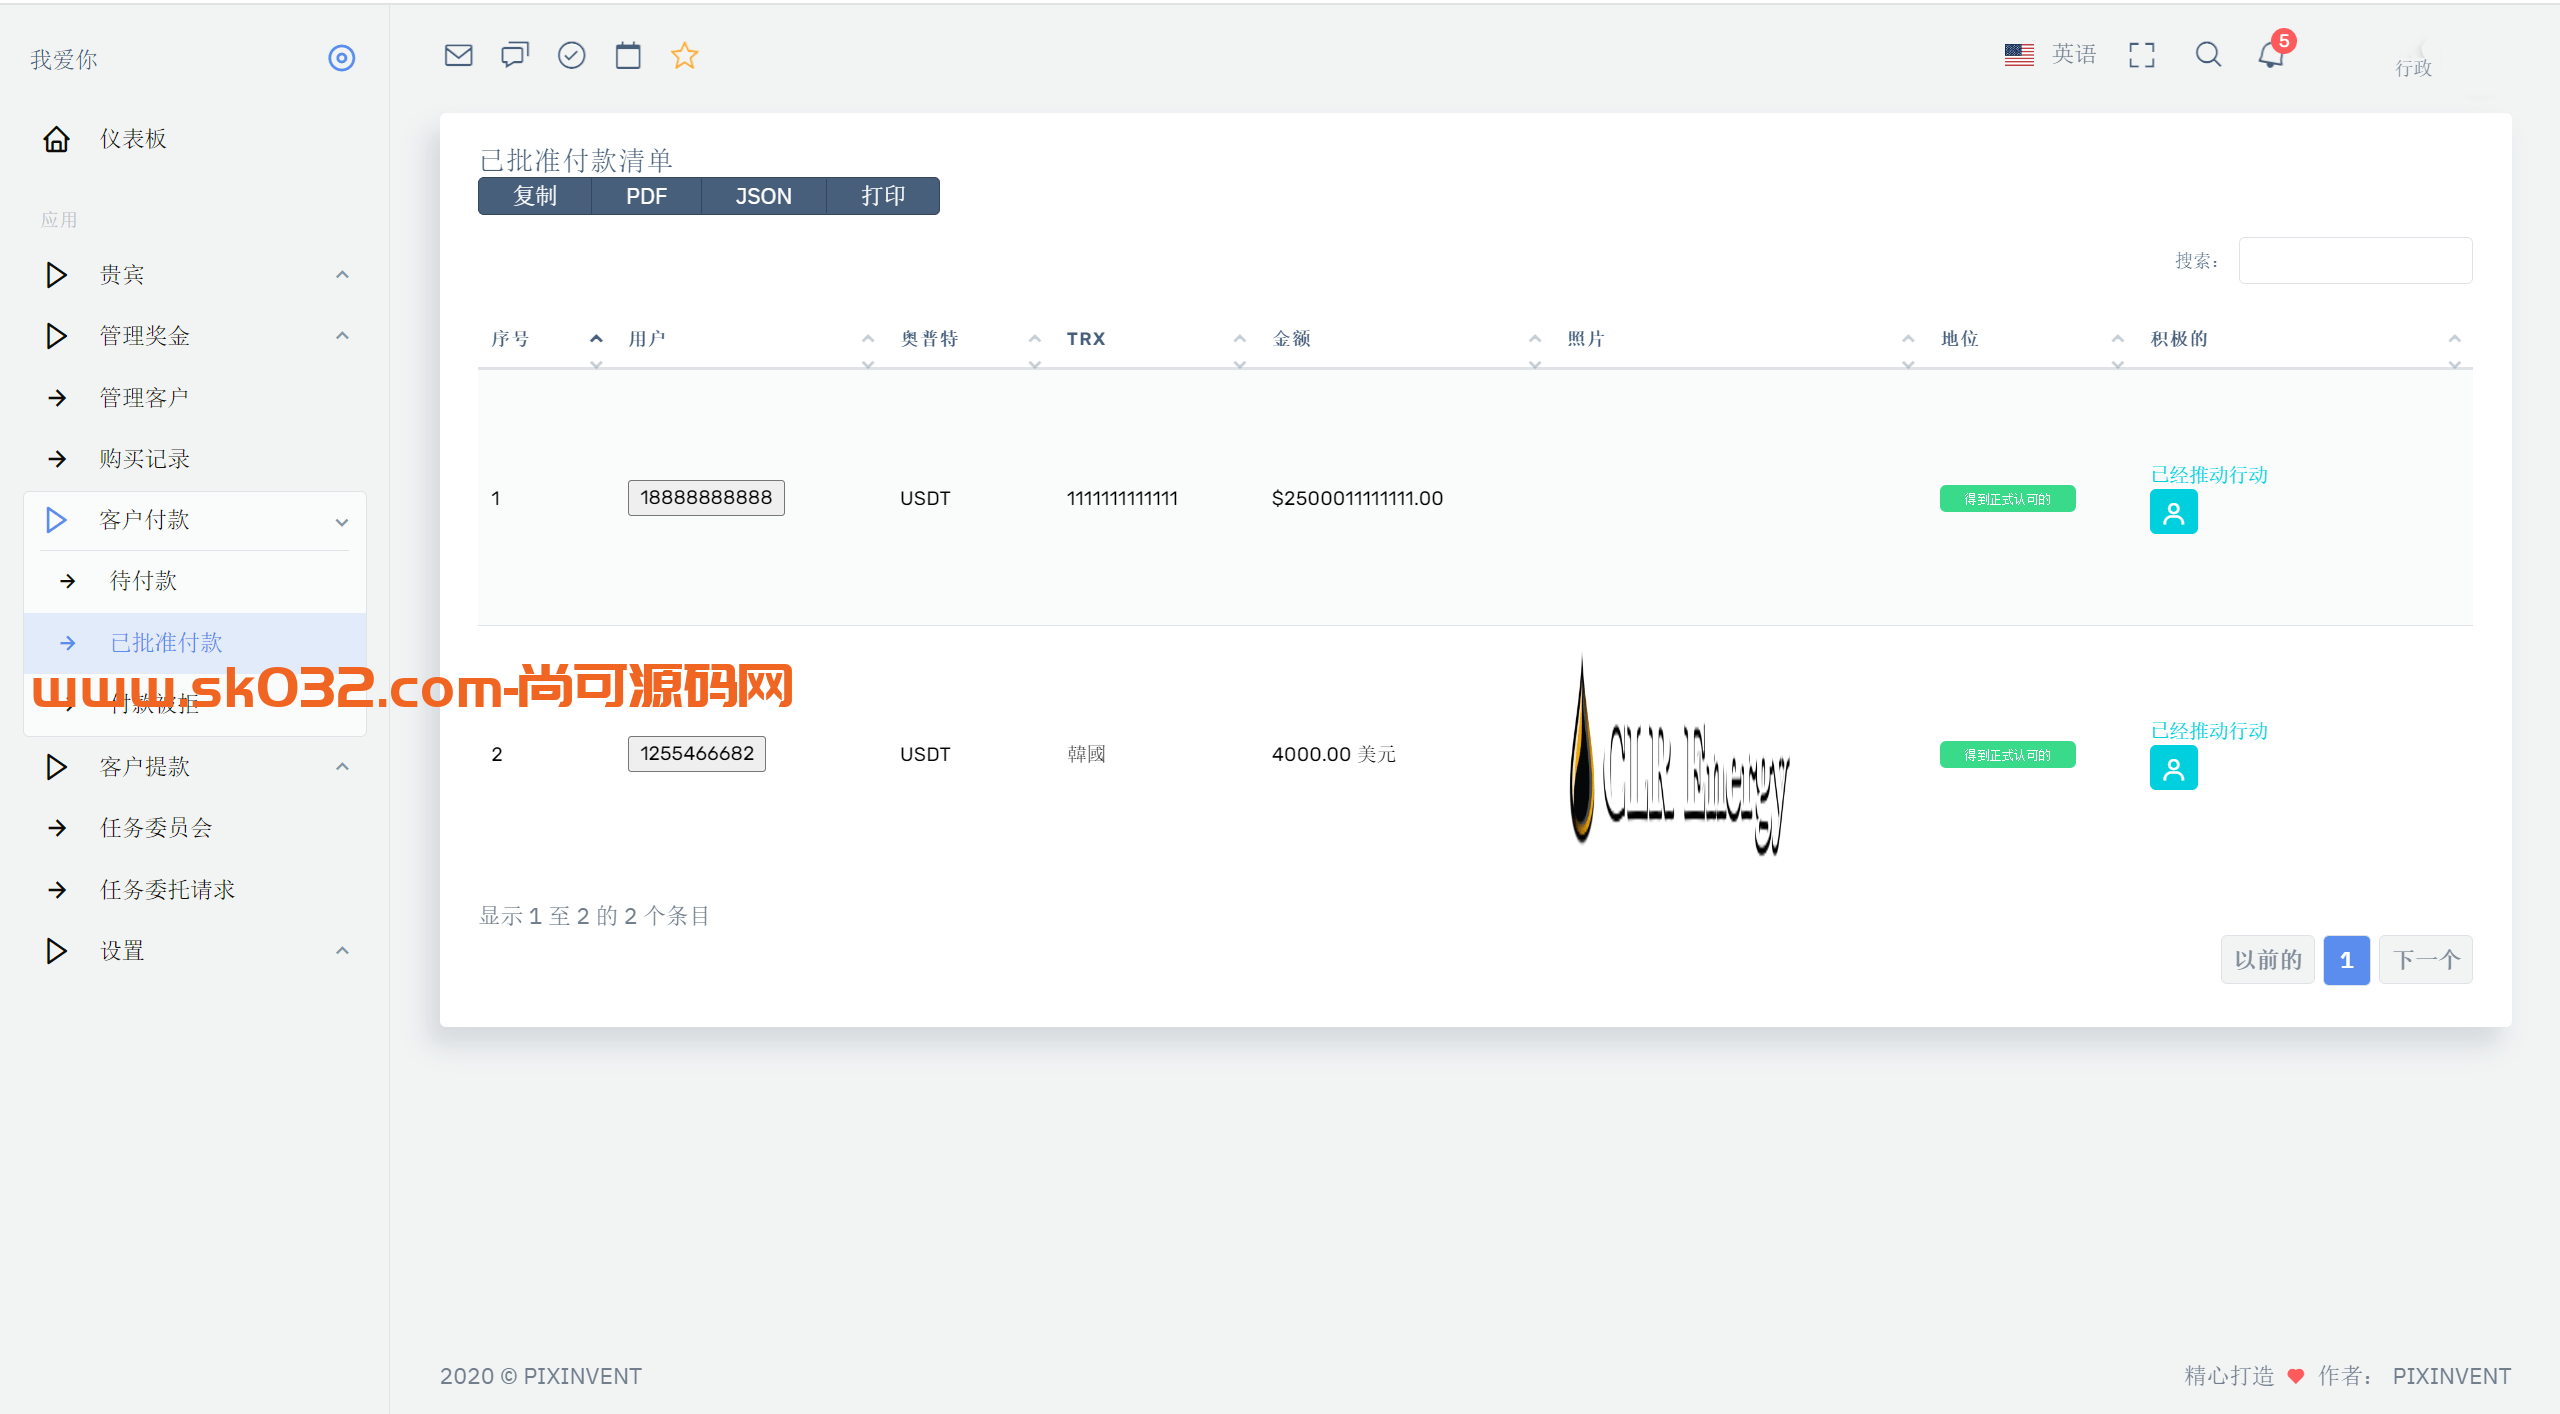Click the 购买记录 arrow icon
Screen dimensions: 2560x1414
[57, 459]
